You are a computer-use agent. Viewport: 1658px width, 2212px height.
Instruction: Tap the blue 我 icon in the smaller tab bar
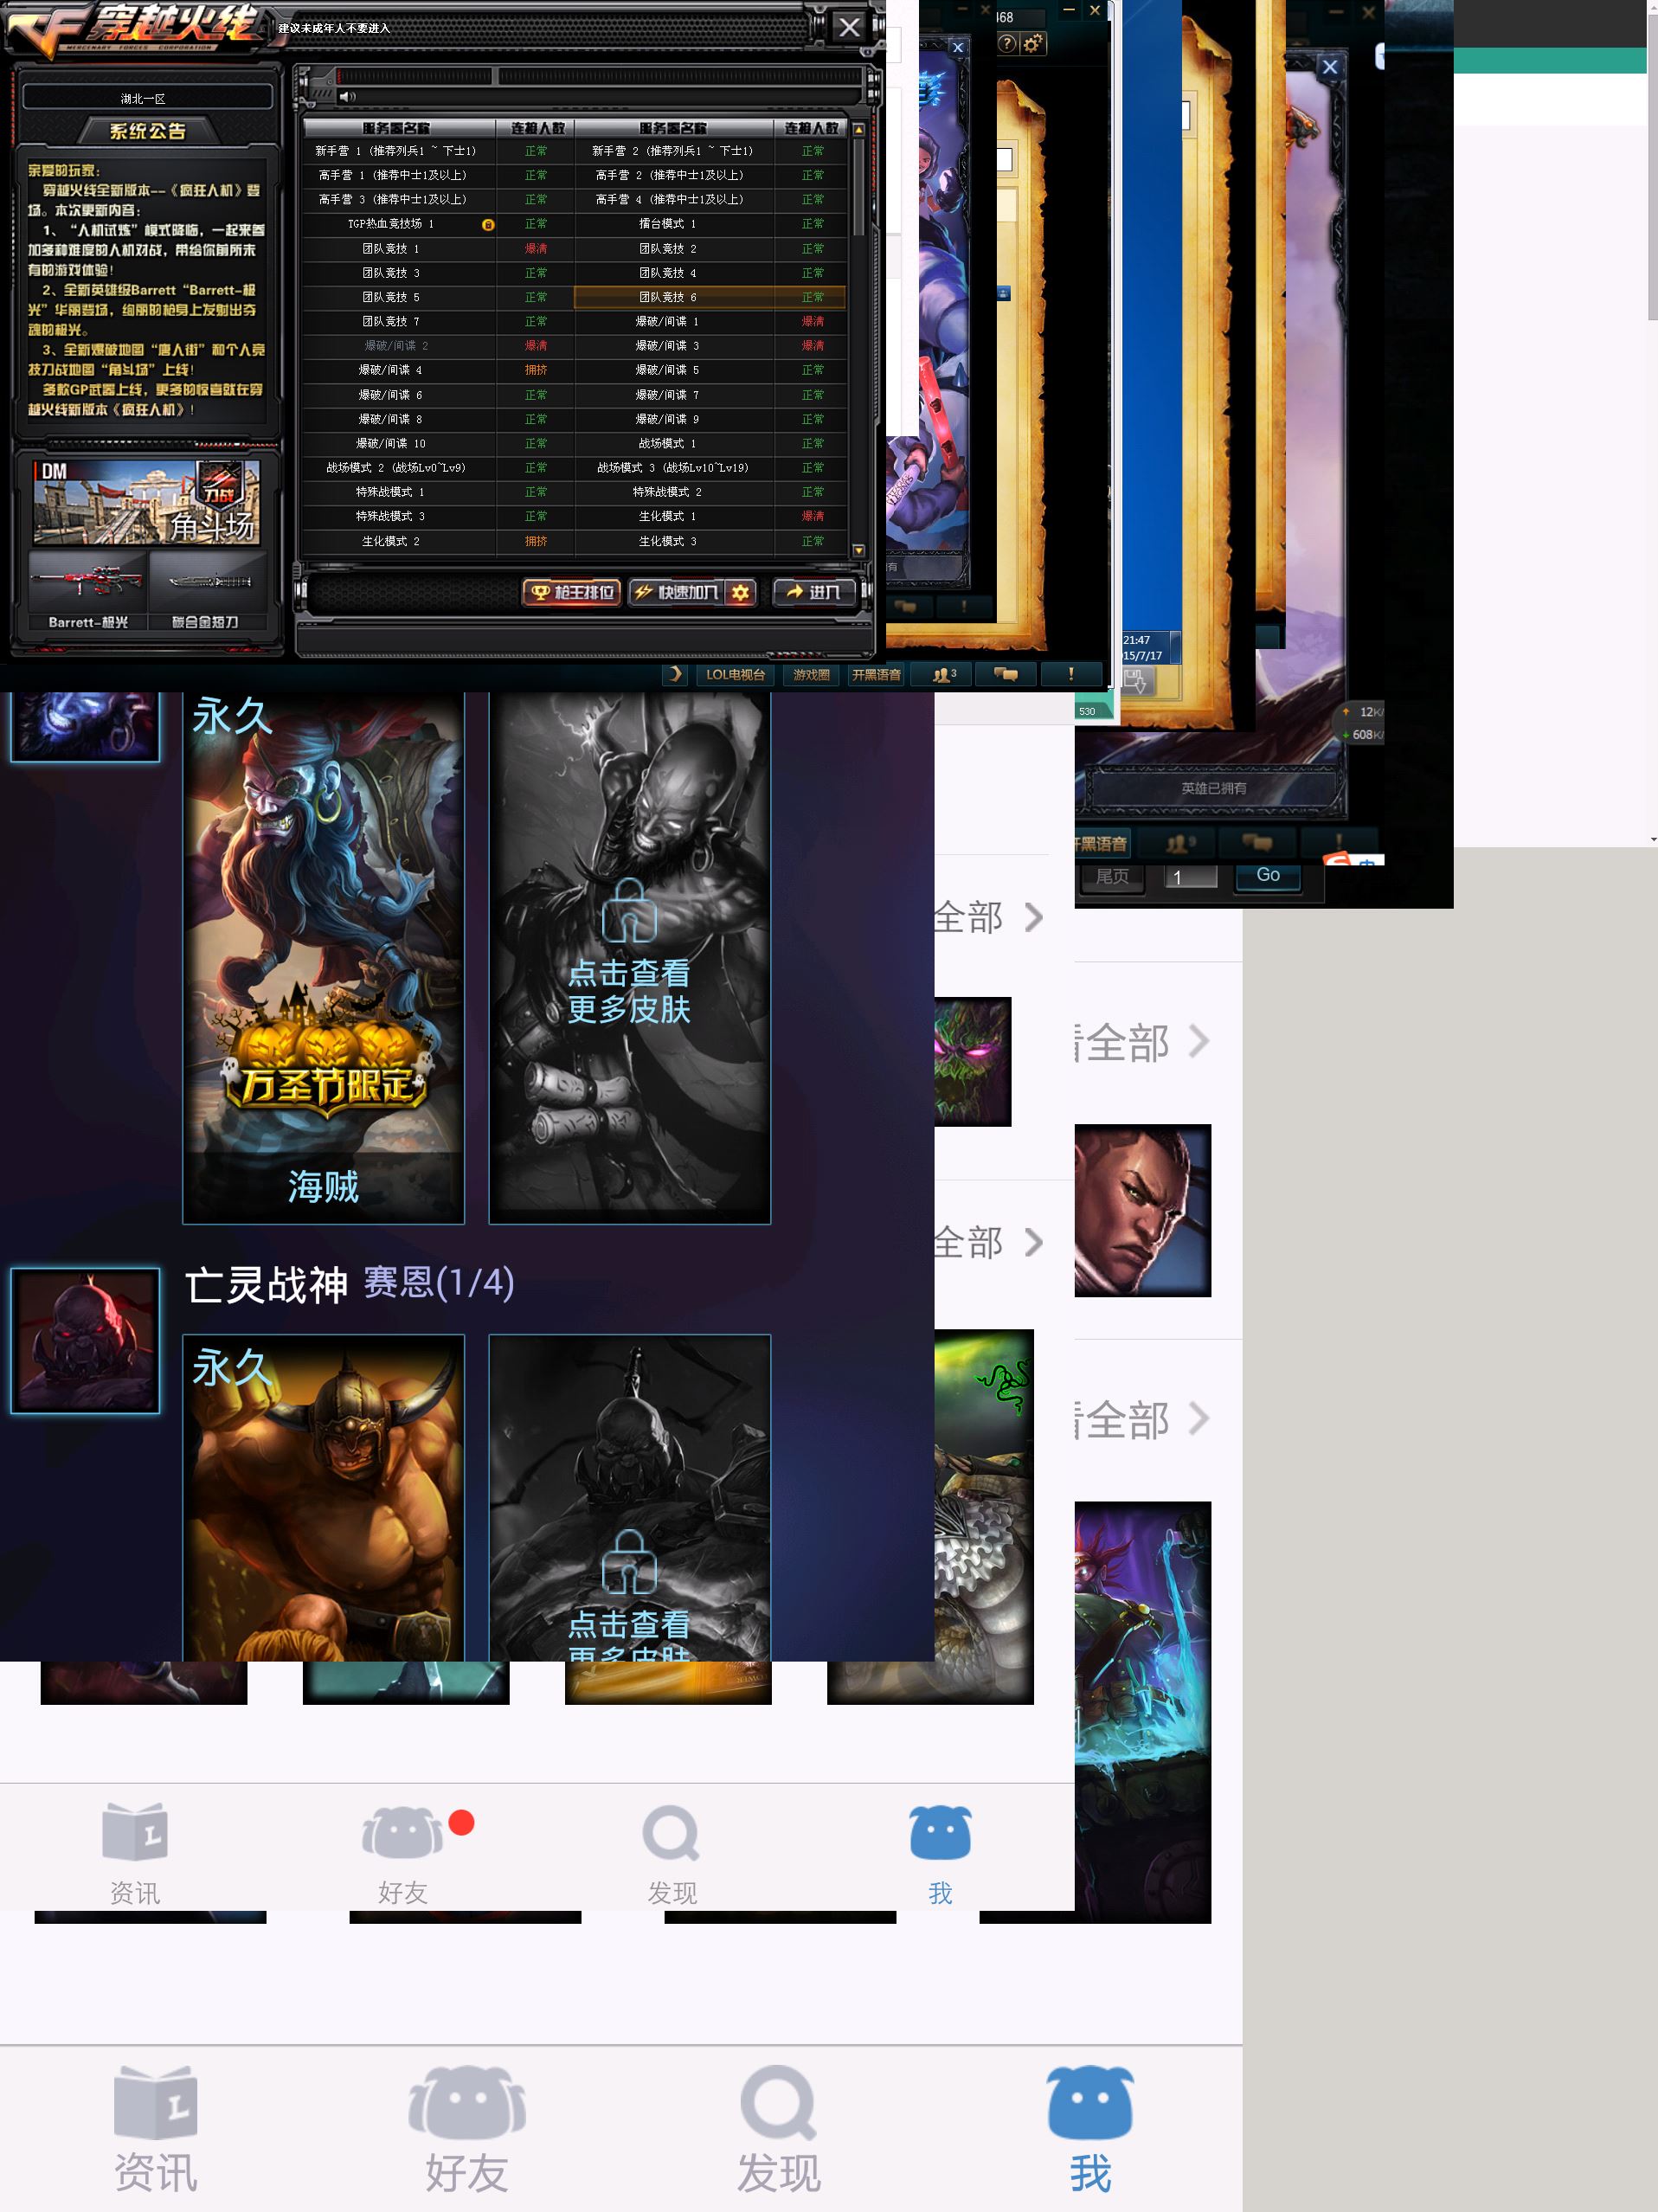coord(940,1832)
